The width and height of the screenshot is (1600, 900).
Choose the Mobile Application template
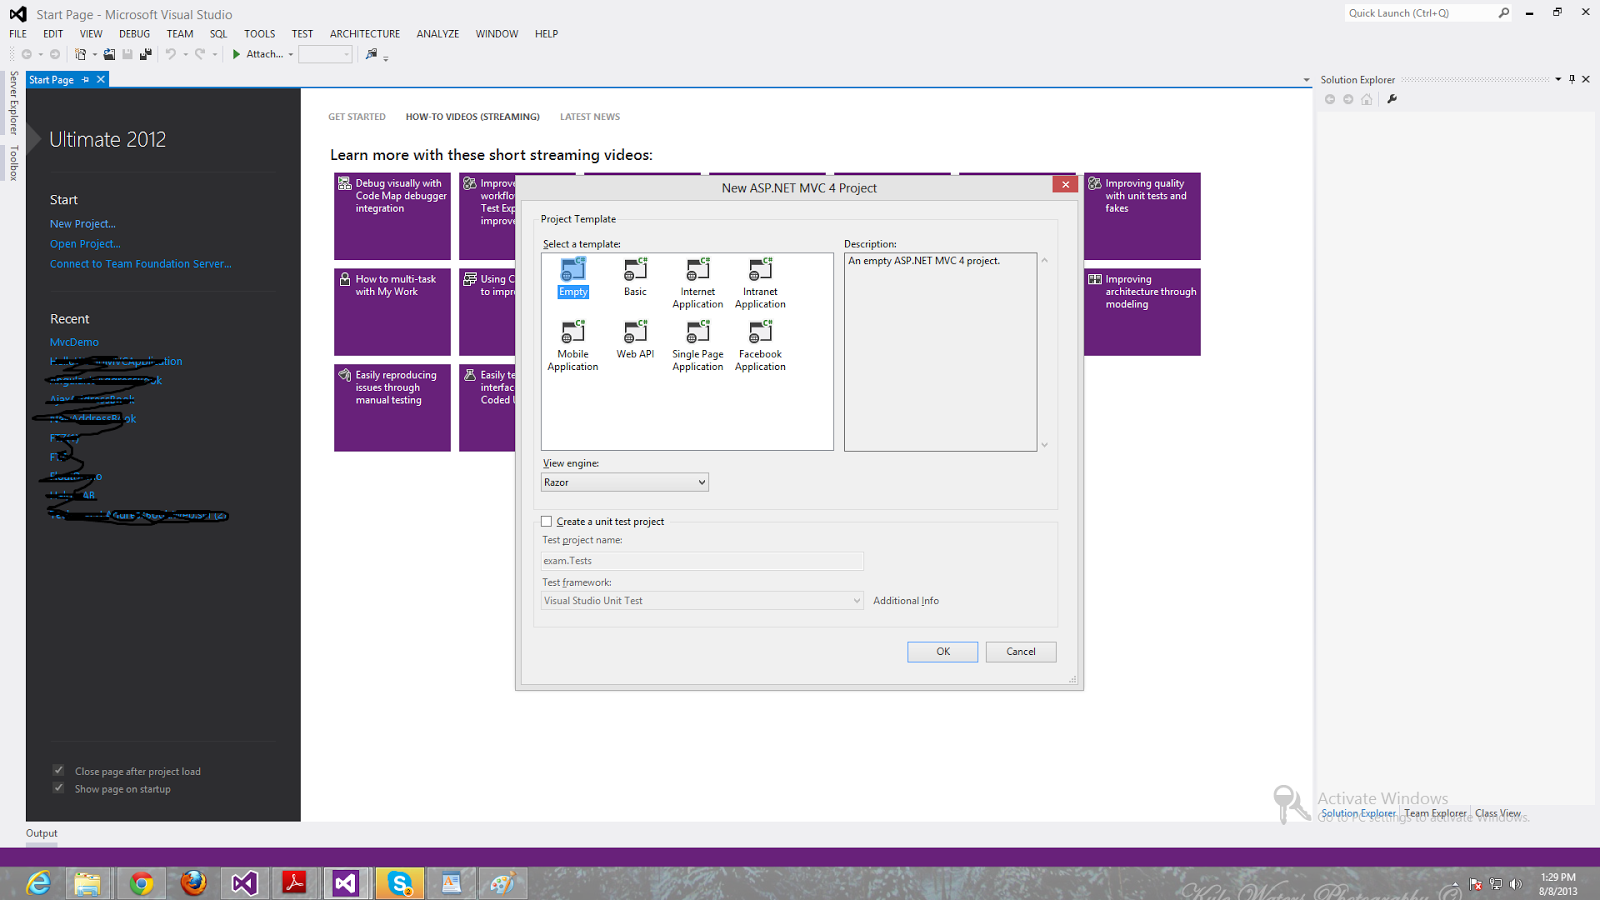coord(573,346)
